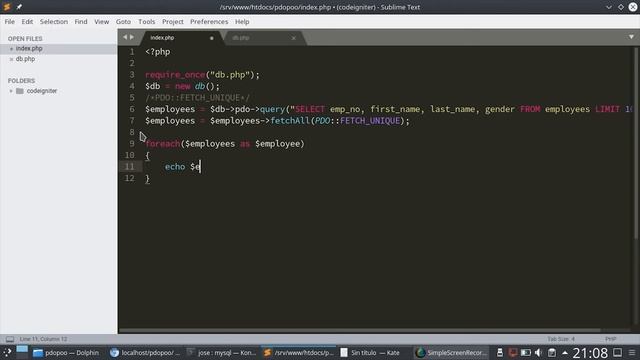Screen dimensions: 640x360
Task: Open the Edit menu
Action: click(x=27, y=22)
